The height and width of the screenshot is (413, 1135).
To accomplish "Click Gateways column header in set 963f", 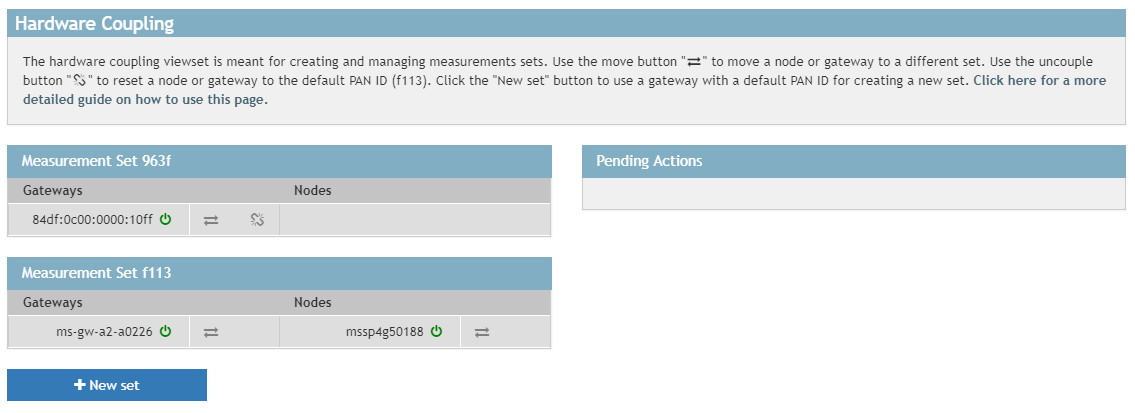I will (x=52, y=190).
